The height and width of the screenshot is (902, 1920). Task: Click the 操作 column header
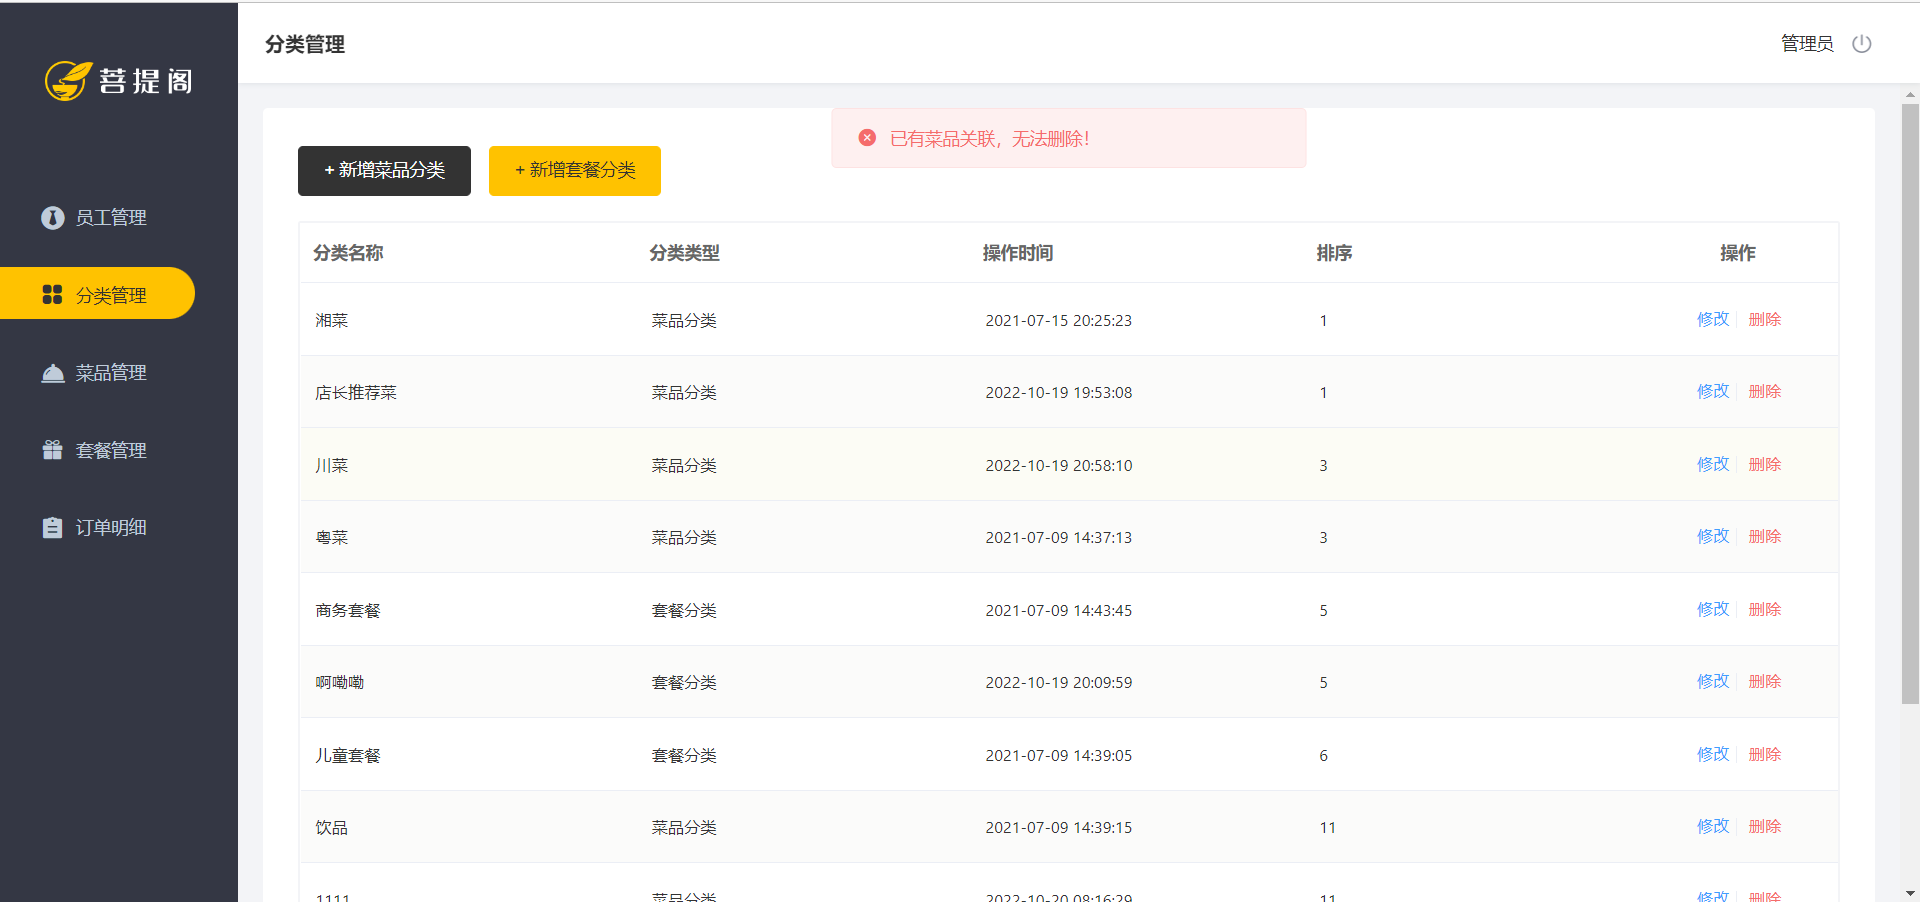1738,253
